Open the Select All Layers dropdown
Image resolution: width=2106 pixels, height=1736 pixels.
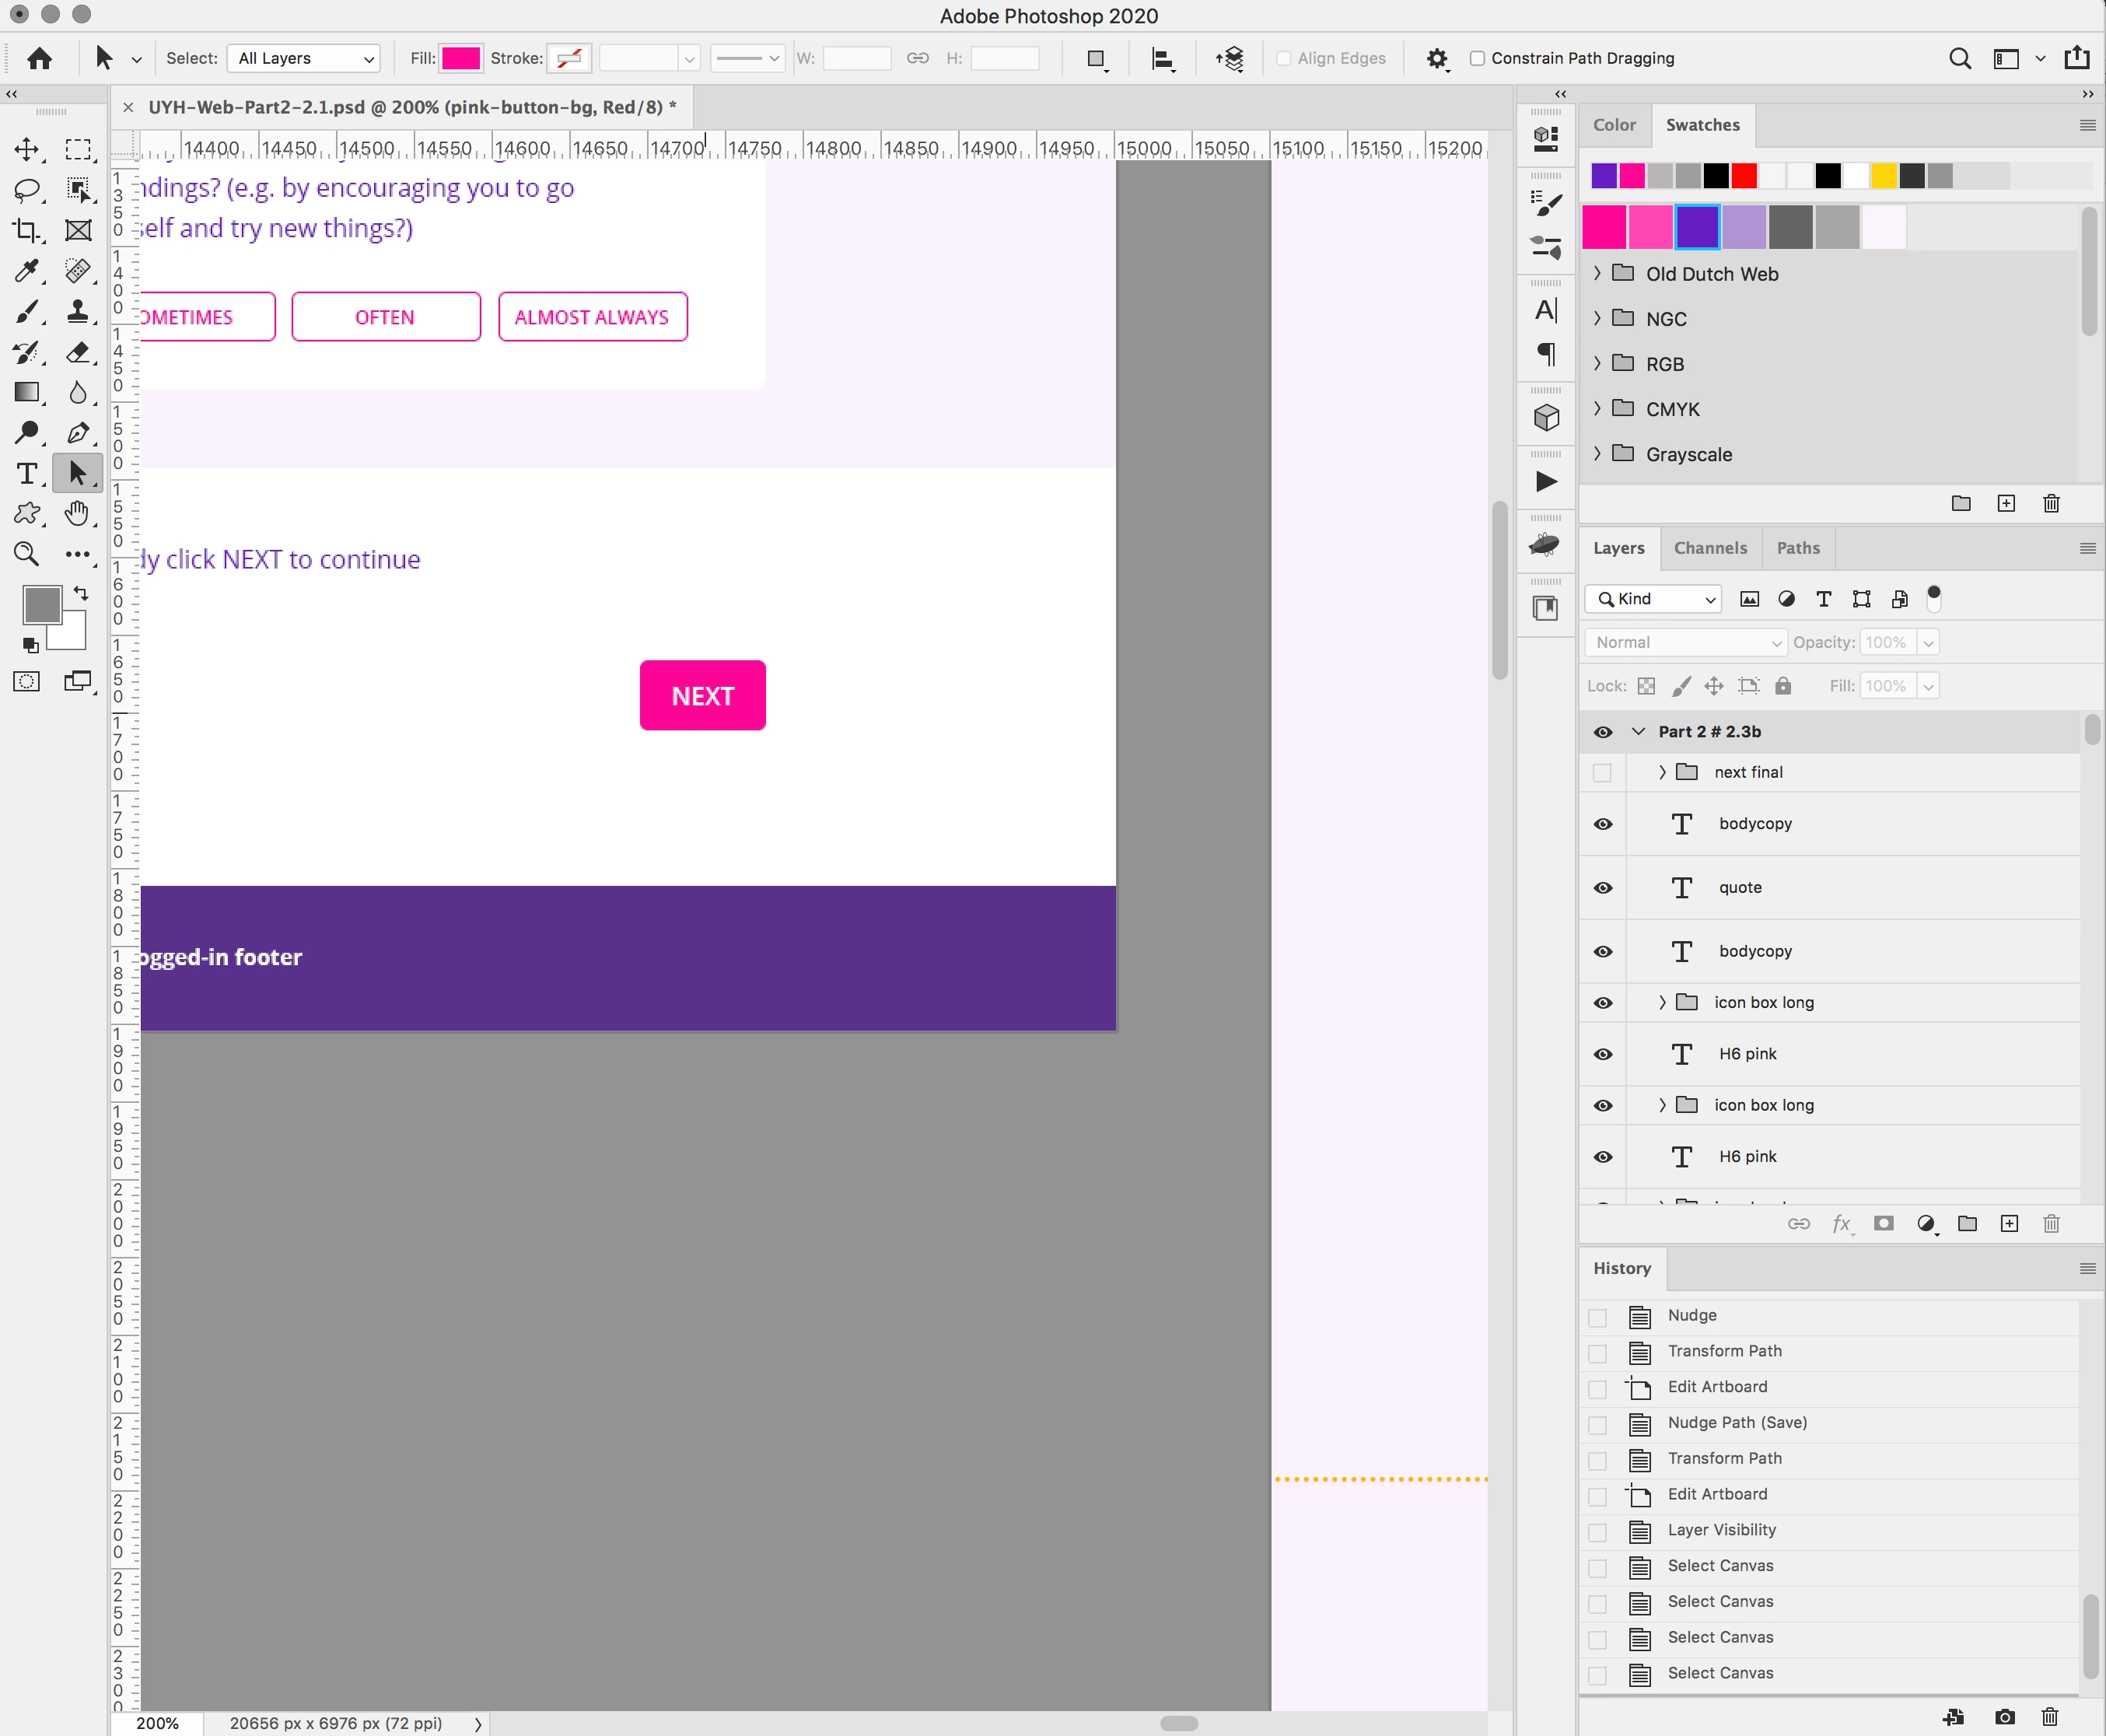pos(304,58)
